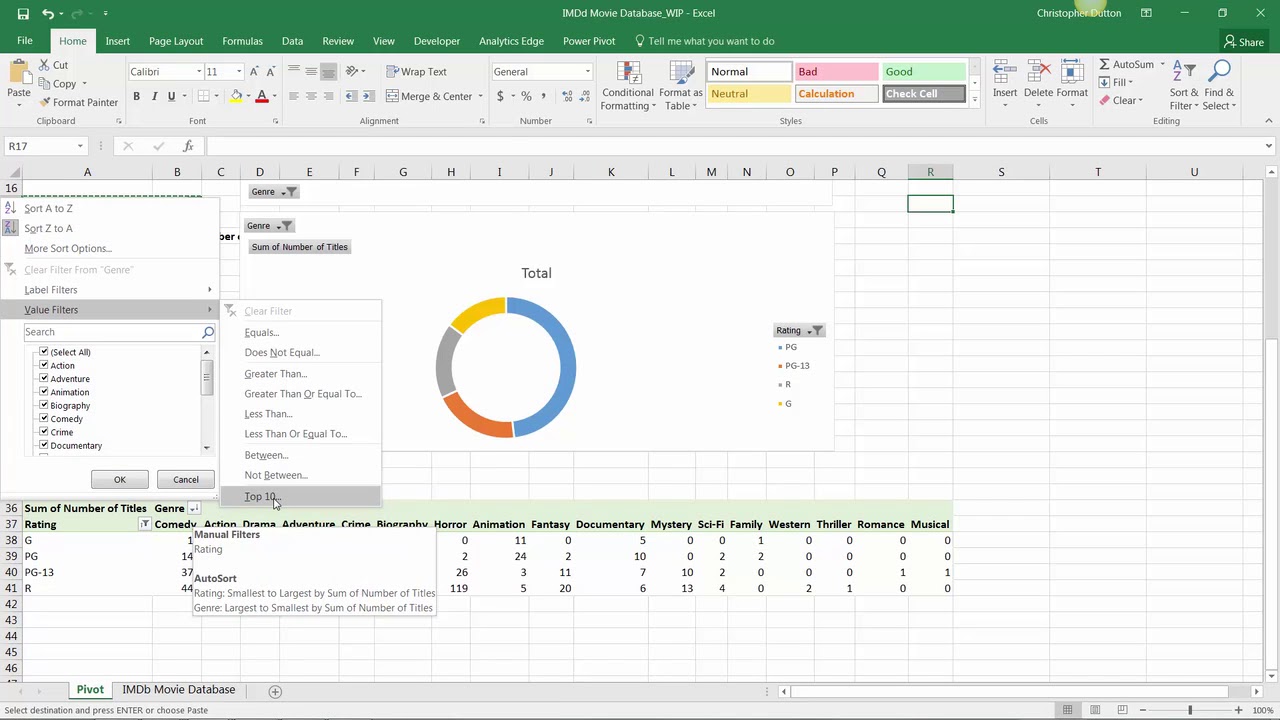1280x720 pixels.
Task: Apply the Neutral cell style swatch
Action: 749,94
